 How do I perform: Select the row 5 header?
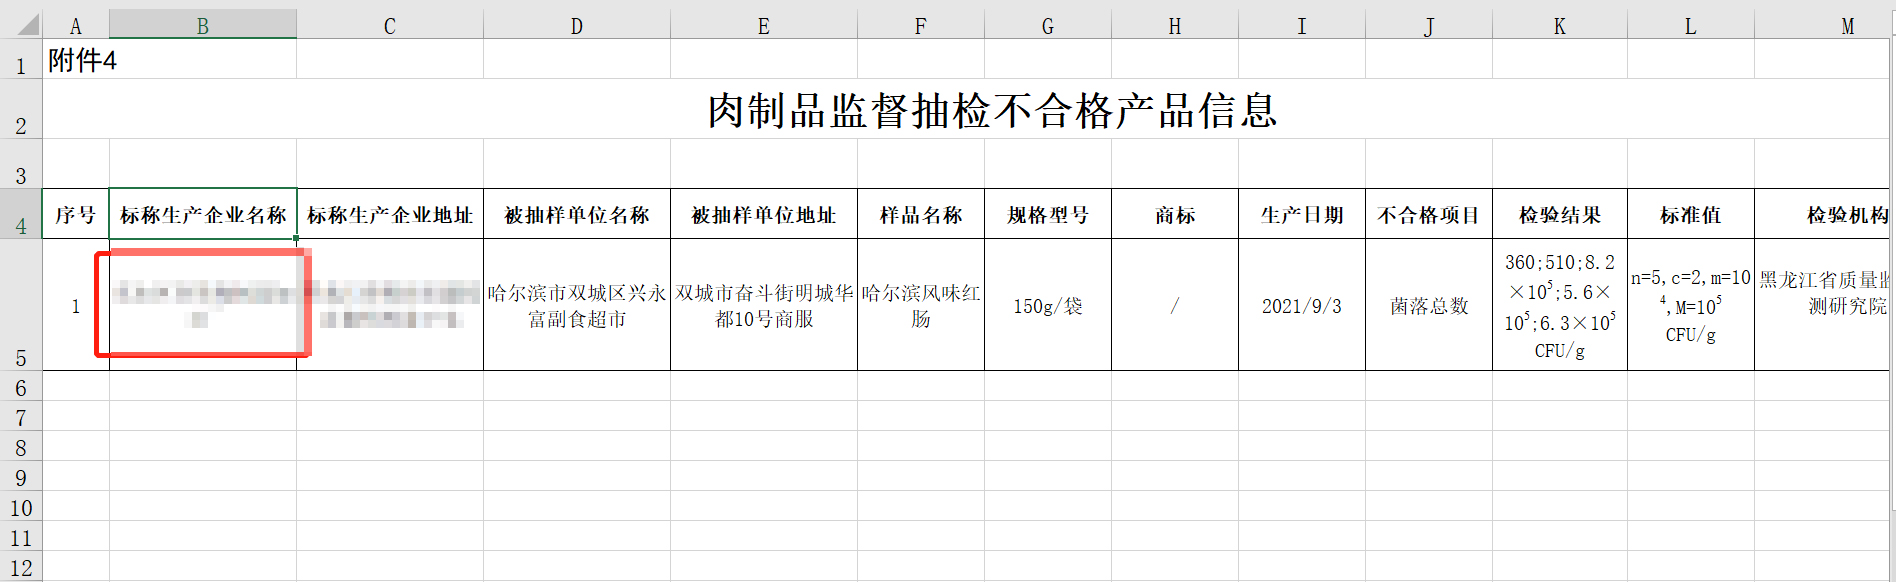pos(21,357)
